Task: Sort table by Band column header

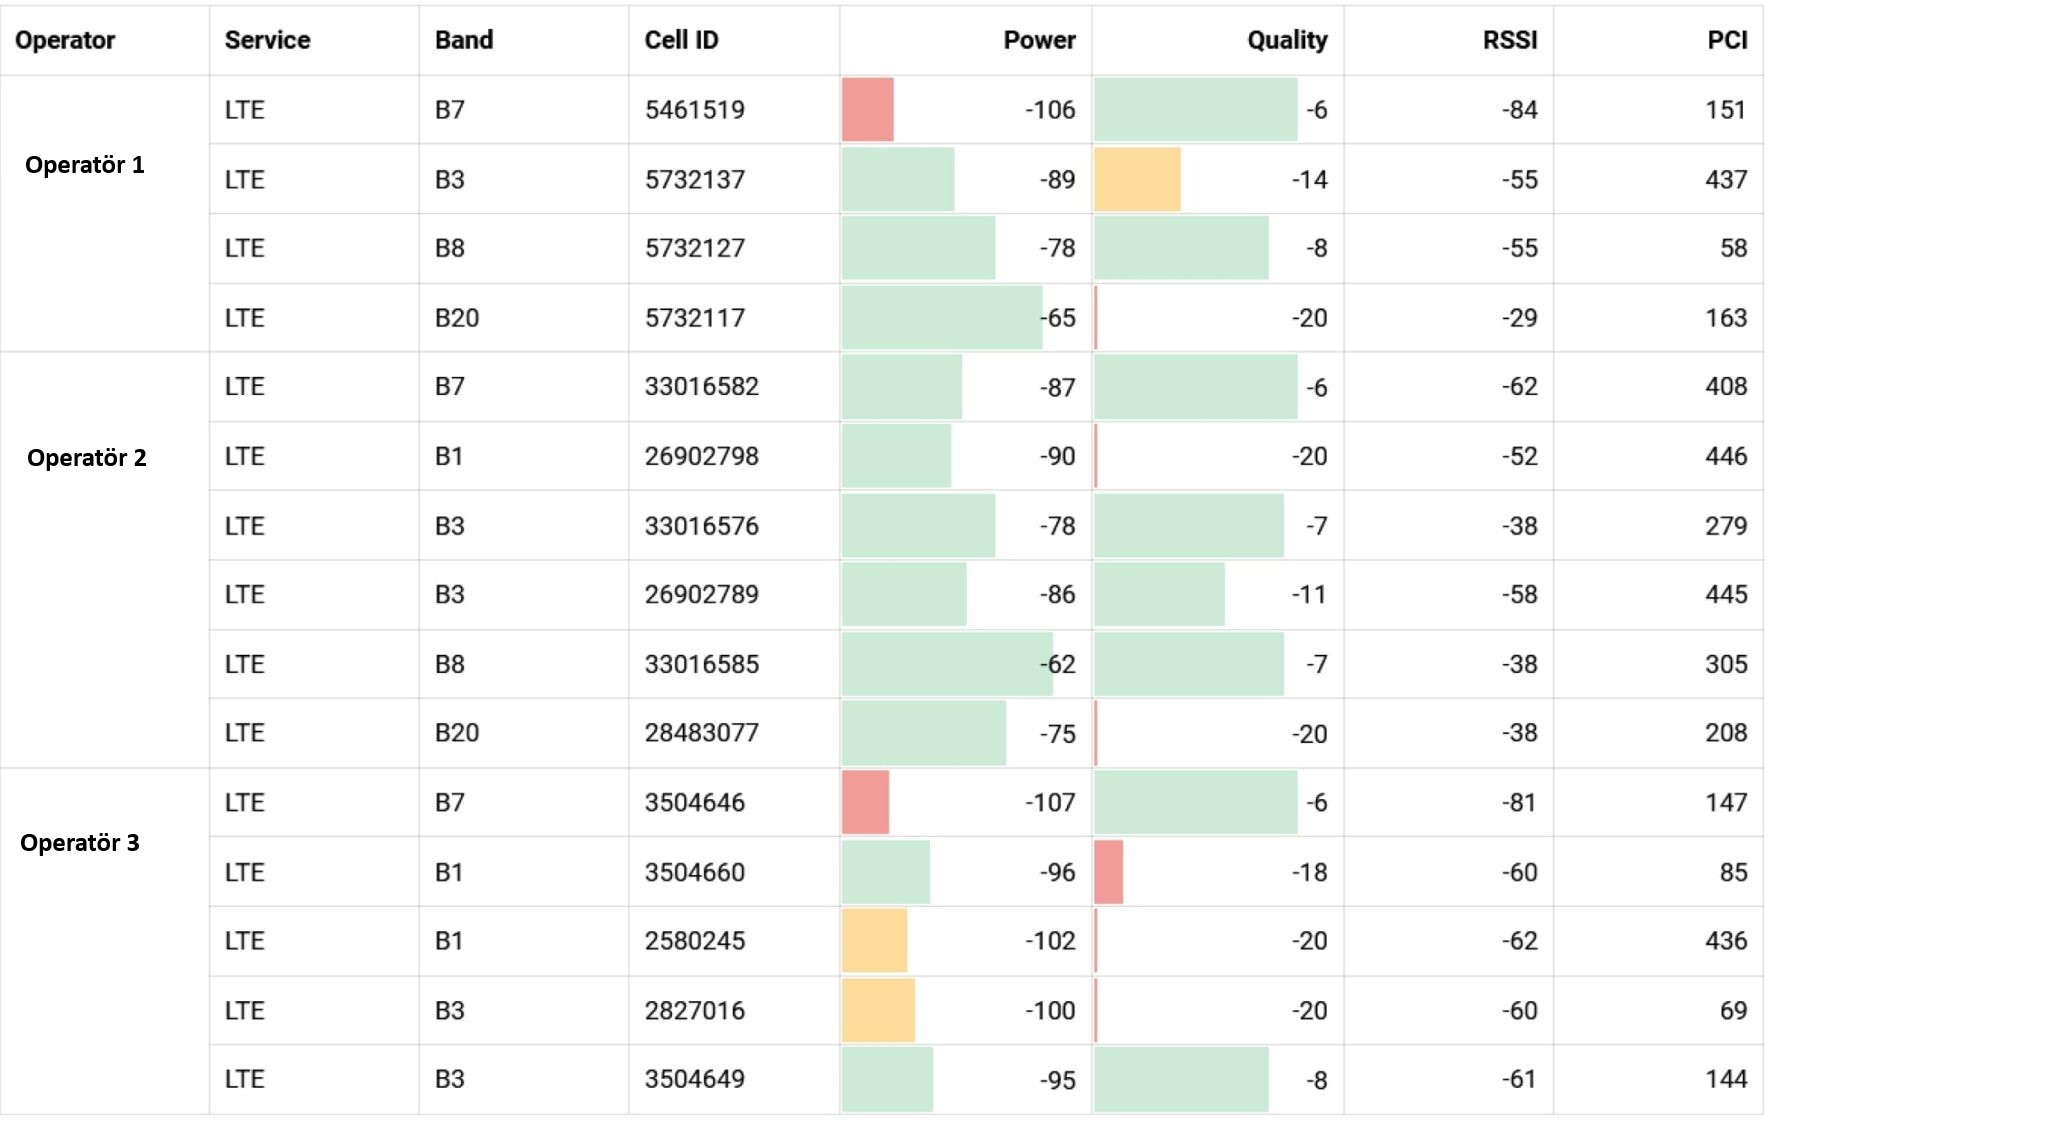Action: (x=464, y=40)
